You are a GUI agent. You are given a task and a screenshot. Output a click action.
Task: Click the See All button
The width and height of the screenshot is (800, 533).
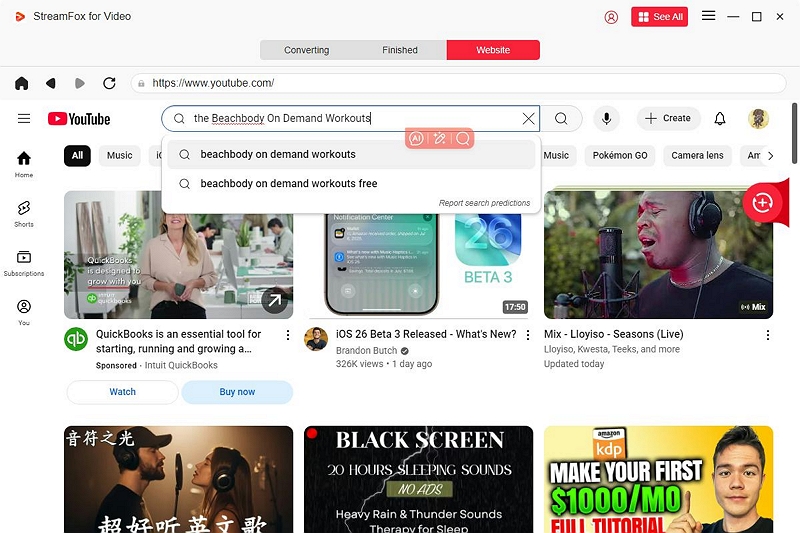659,17
